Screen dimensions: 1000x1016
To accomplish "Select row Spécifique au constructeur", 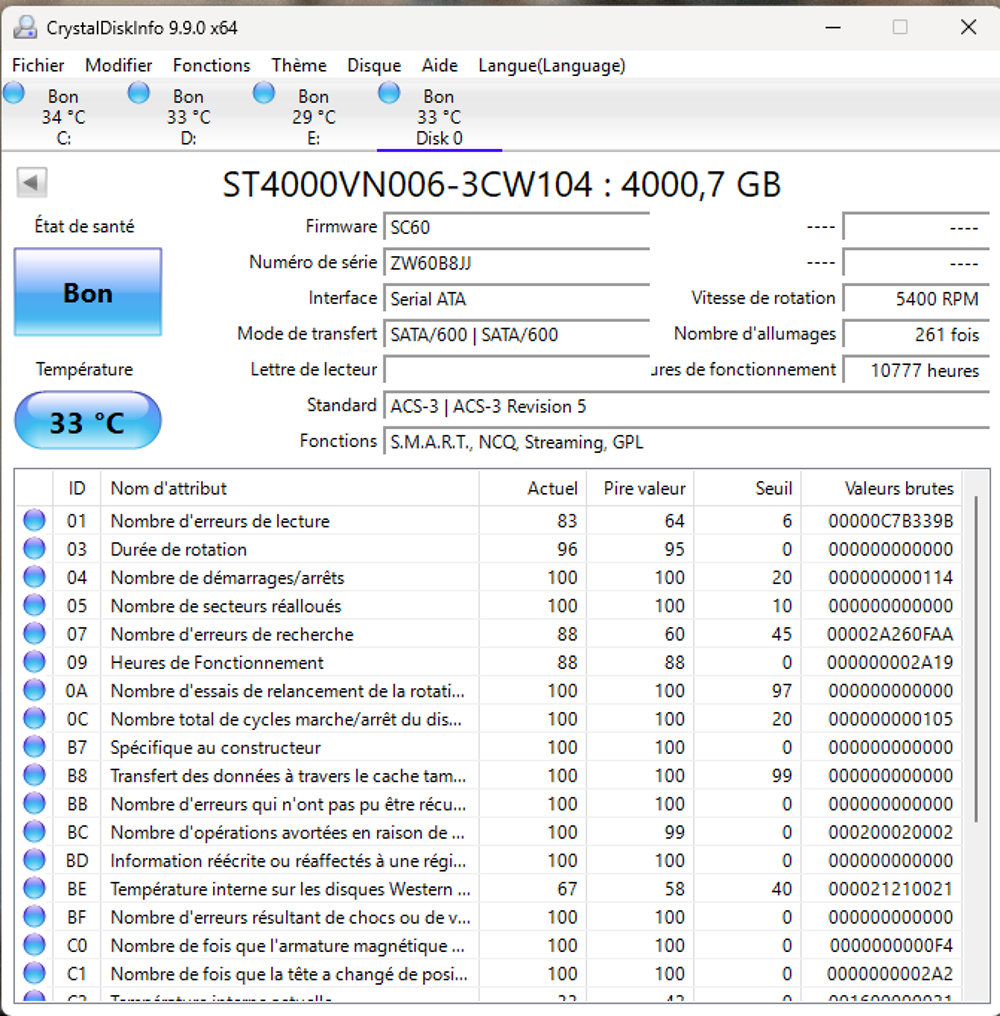I will pyautogui.click(x=489, y=747).
